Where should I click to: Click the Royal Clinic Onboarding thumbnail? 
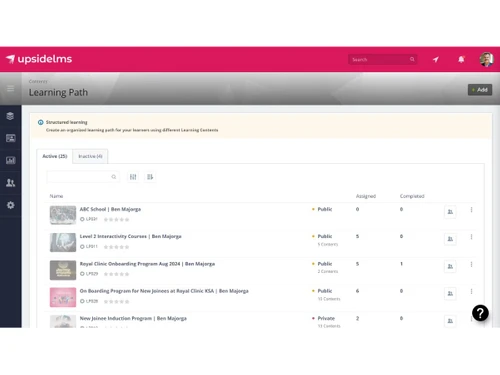pyautogui.click(x=63, y=270)
